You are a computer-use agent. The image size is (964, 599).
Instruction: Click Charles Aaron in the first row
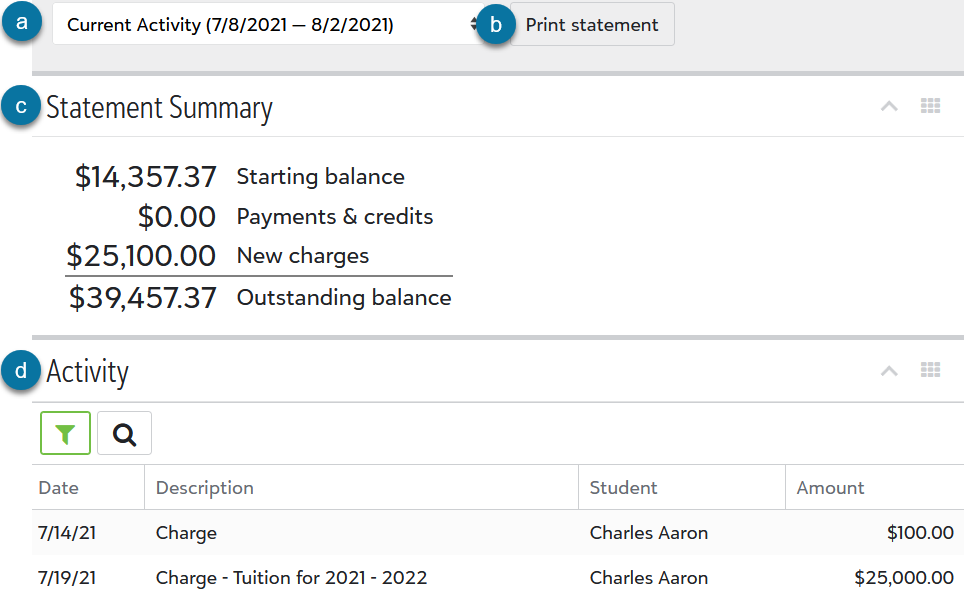click(x=648, y=533)
